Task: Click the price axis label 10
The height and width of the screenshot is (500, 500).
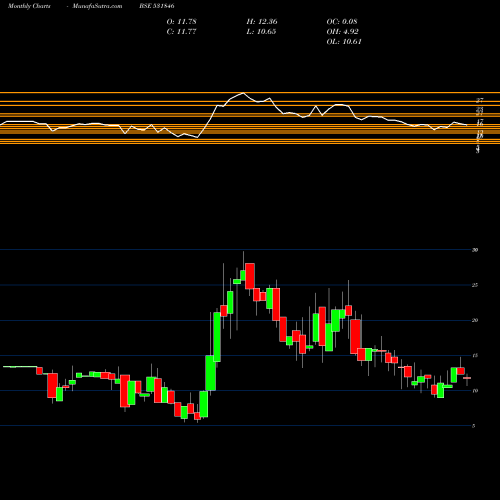Action: [475, 391]
